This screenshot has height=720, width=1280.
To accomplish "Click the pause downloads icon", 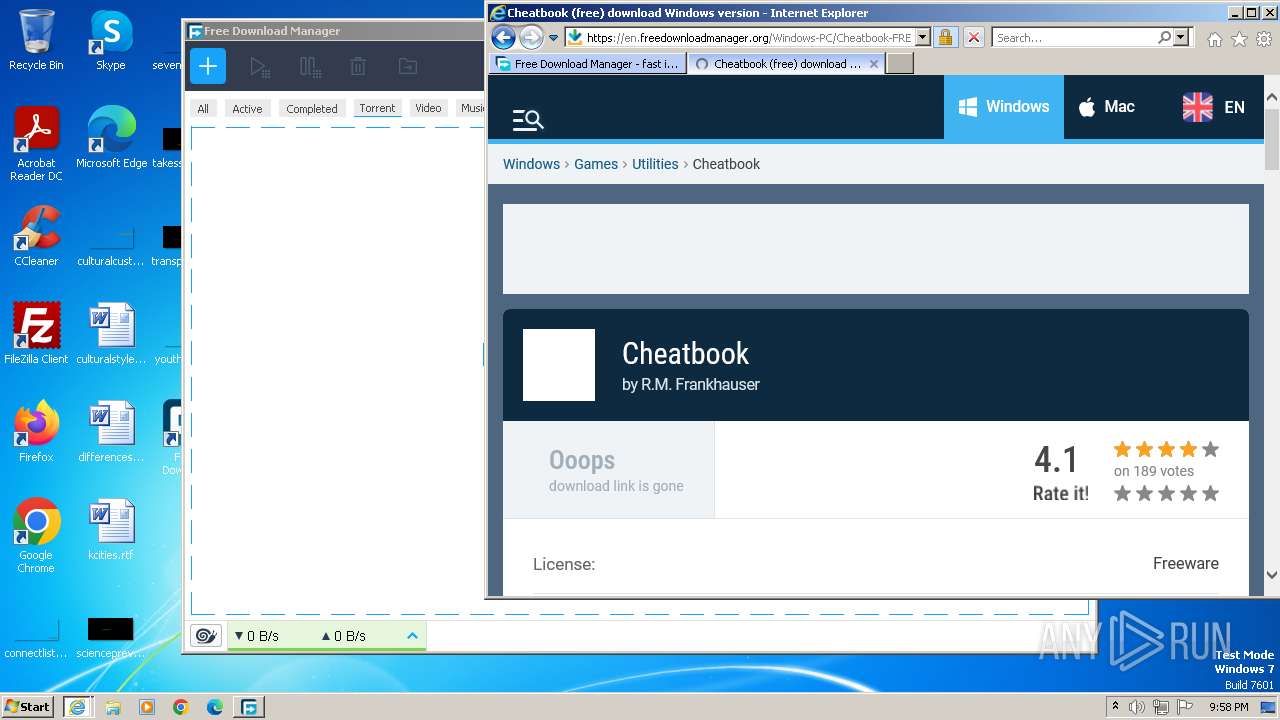I will pos(310,67).
